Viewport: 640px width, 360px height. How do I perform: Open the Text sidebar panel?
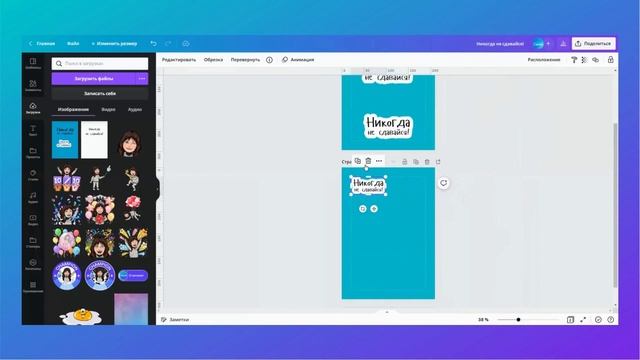click(33, 130)
